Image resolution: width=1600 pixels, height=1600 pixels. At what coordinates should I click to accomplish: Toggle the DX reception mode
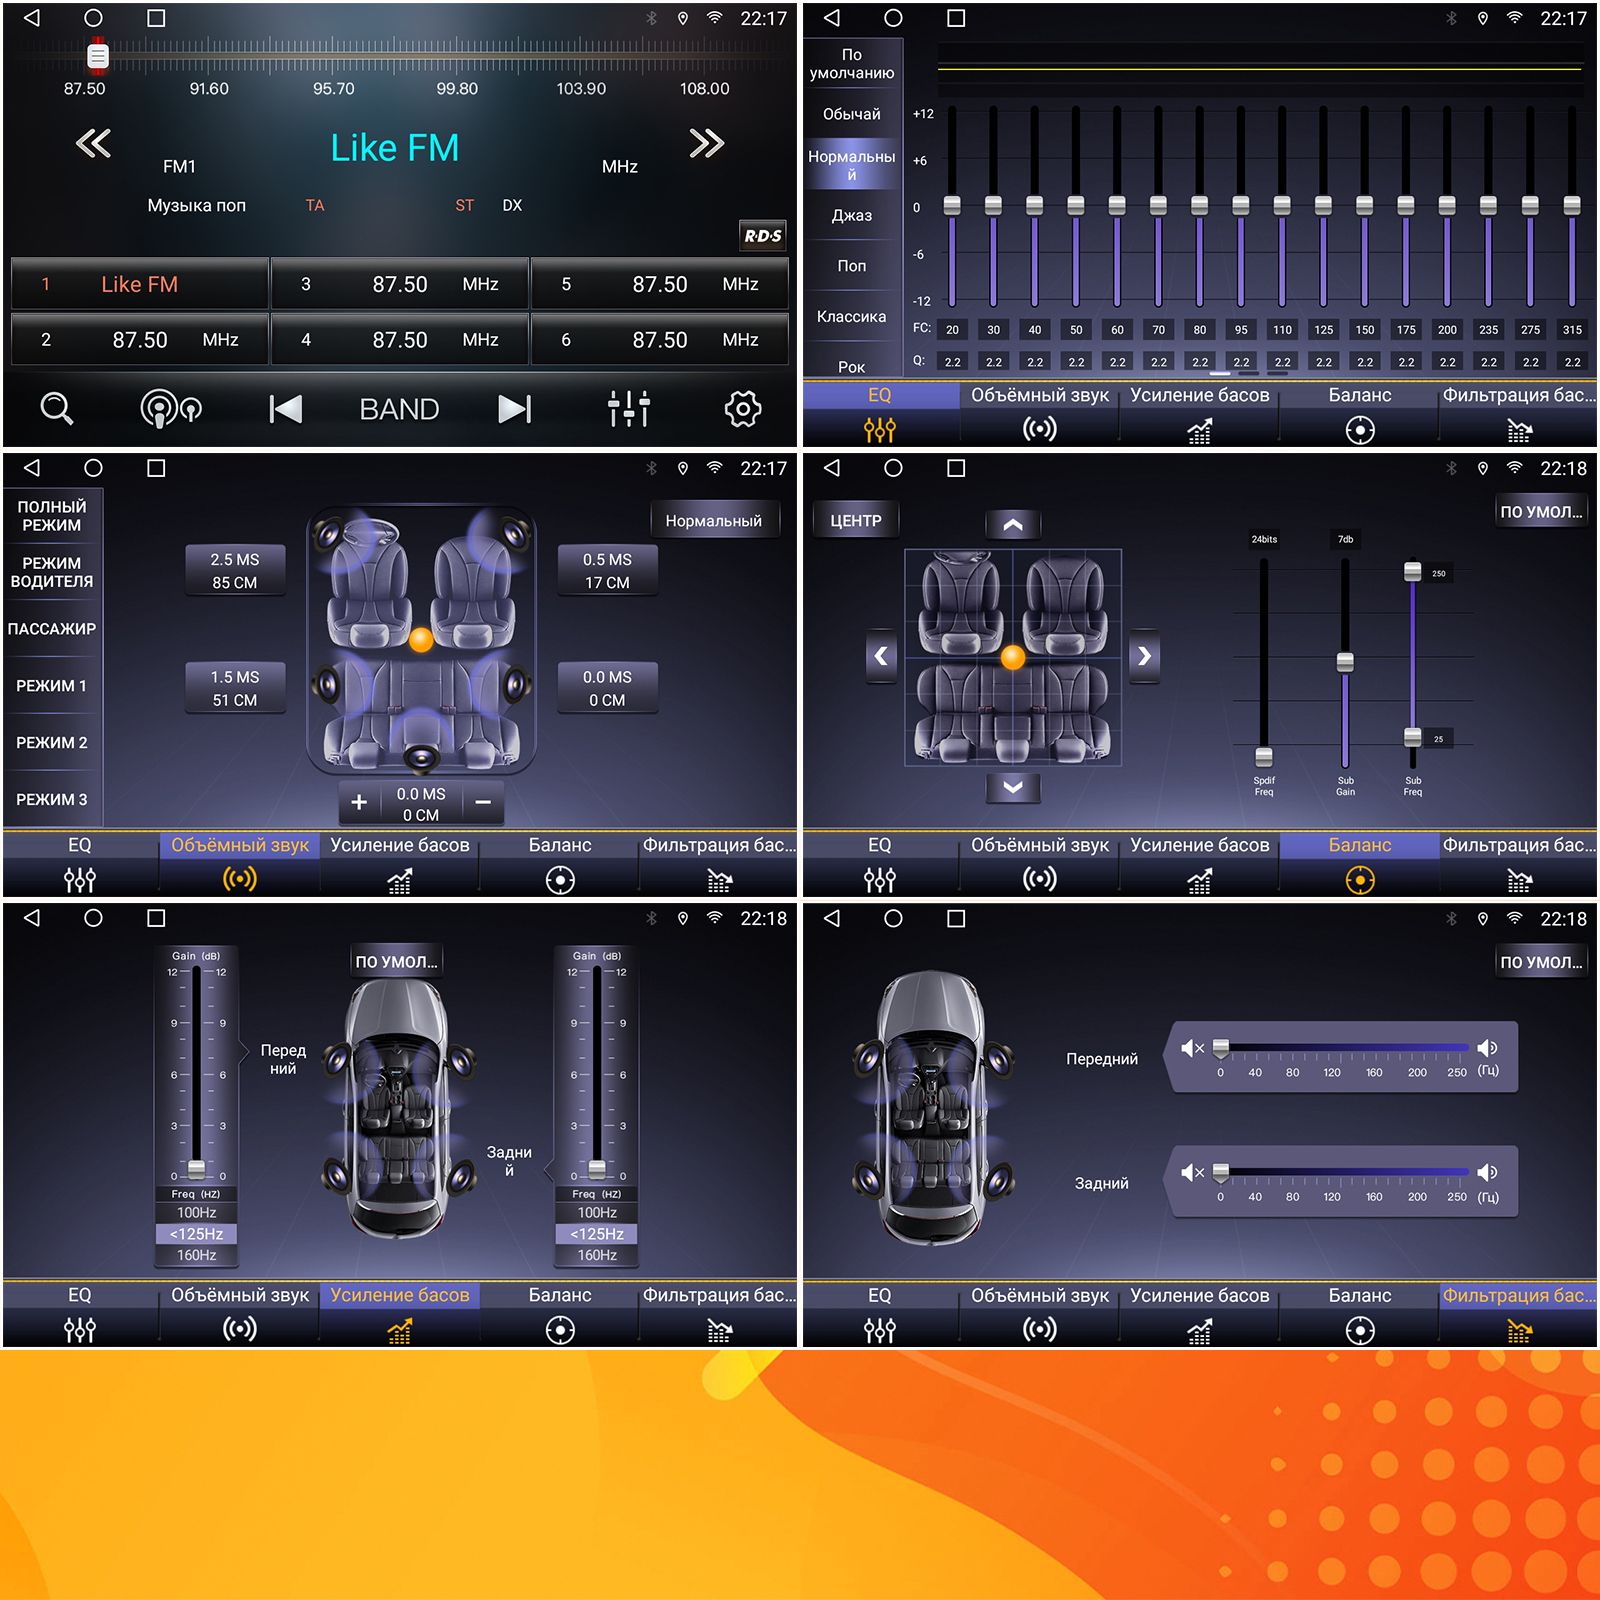pos(512,206)
